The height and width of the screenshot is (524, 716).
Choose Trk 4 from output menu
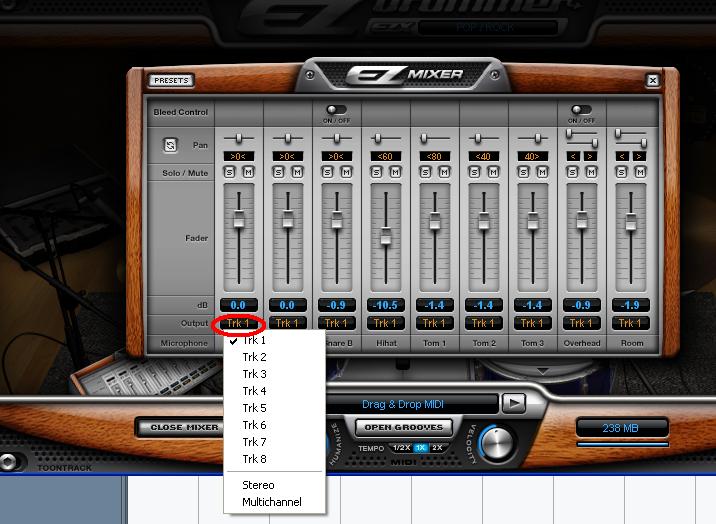point(274,391)
